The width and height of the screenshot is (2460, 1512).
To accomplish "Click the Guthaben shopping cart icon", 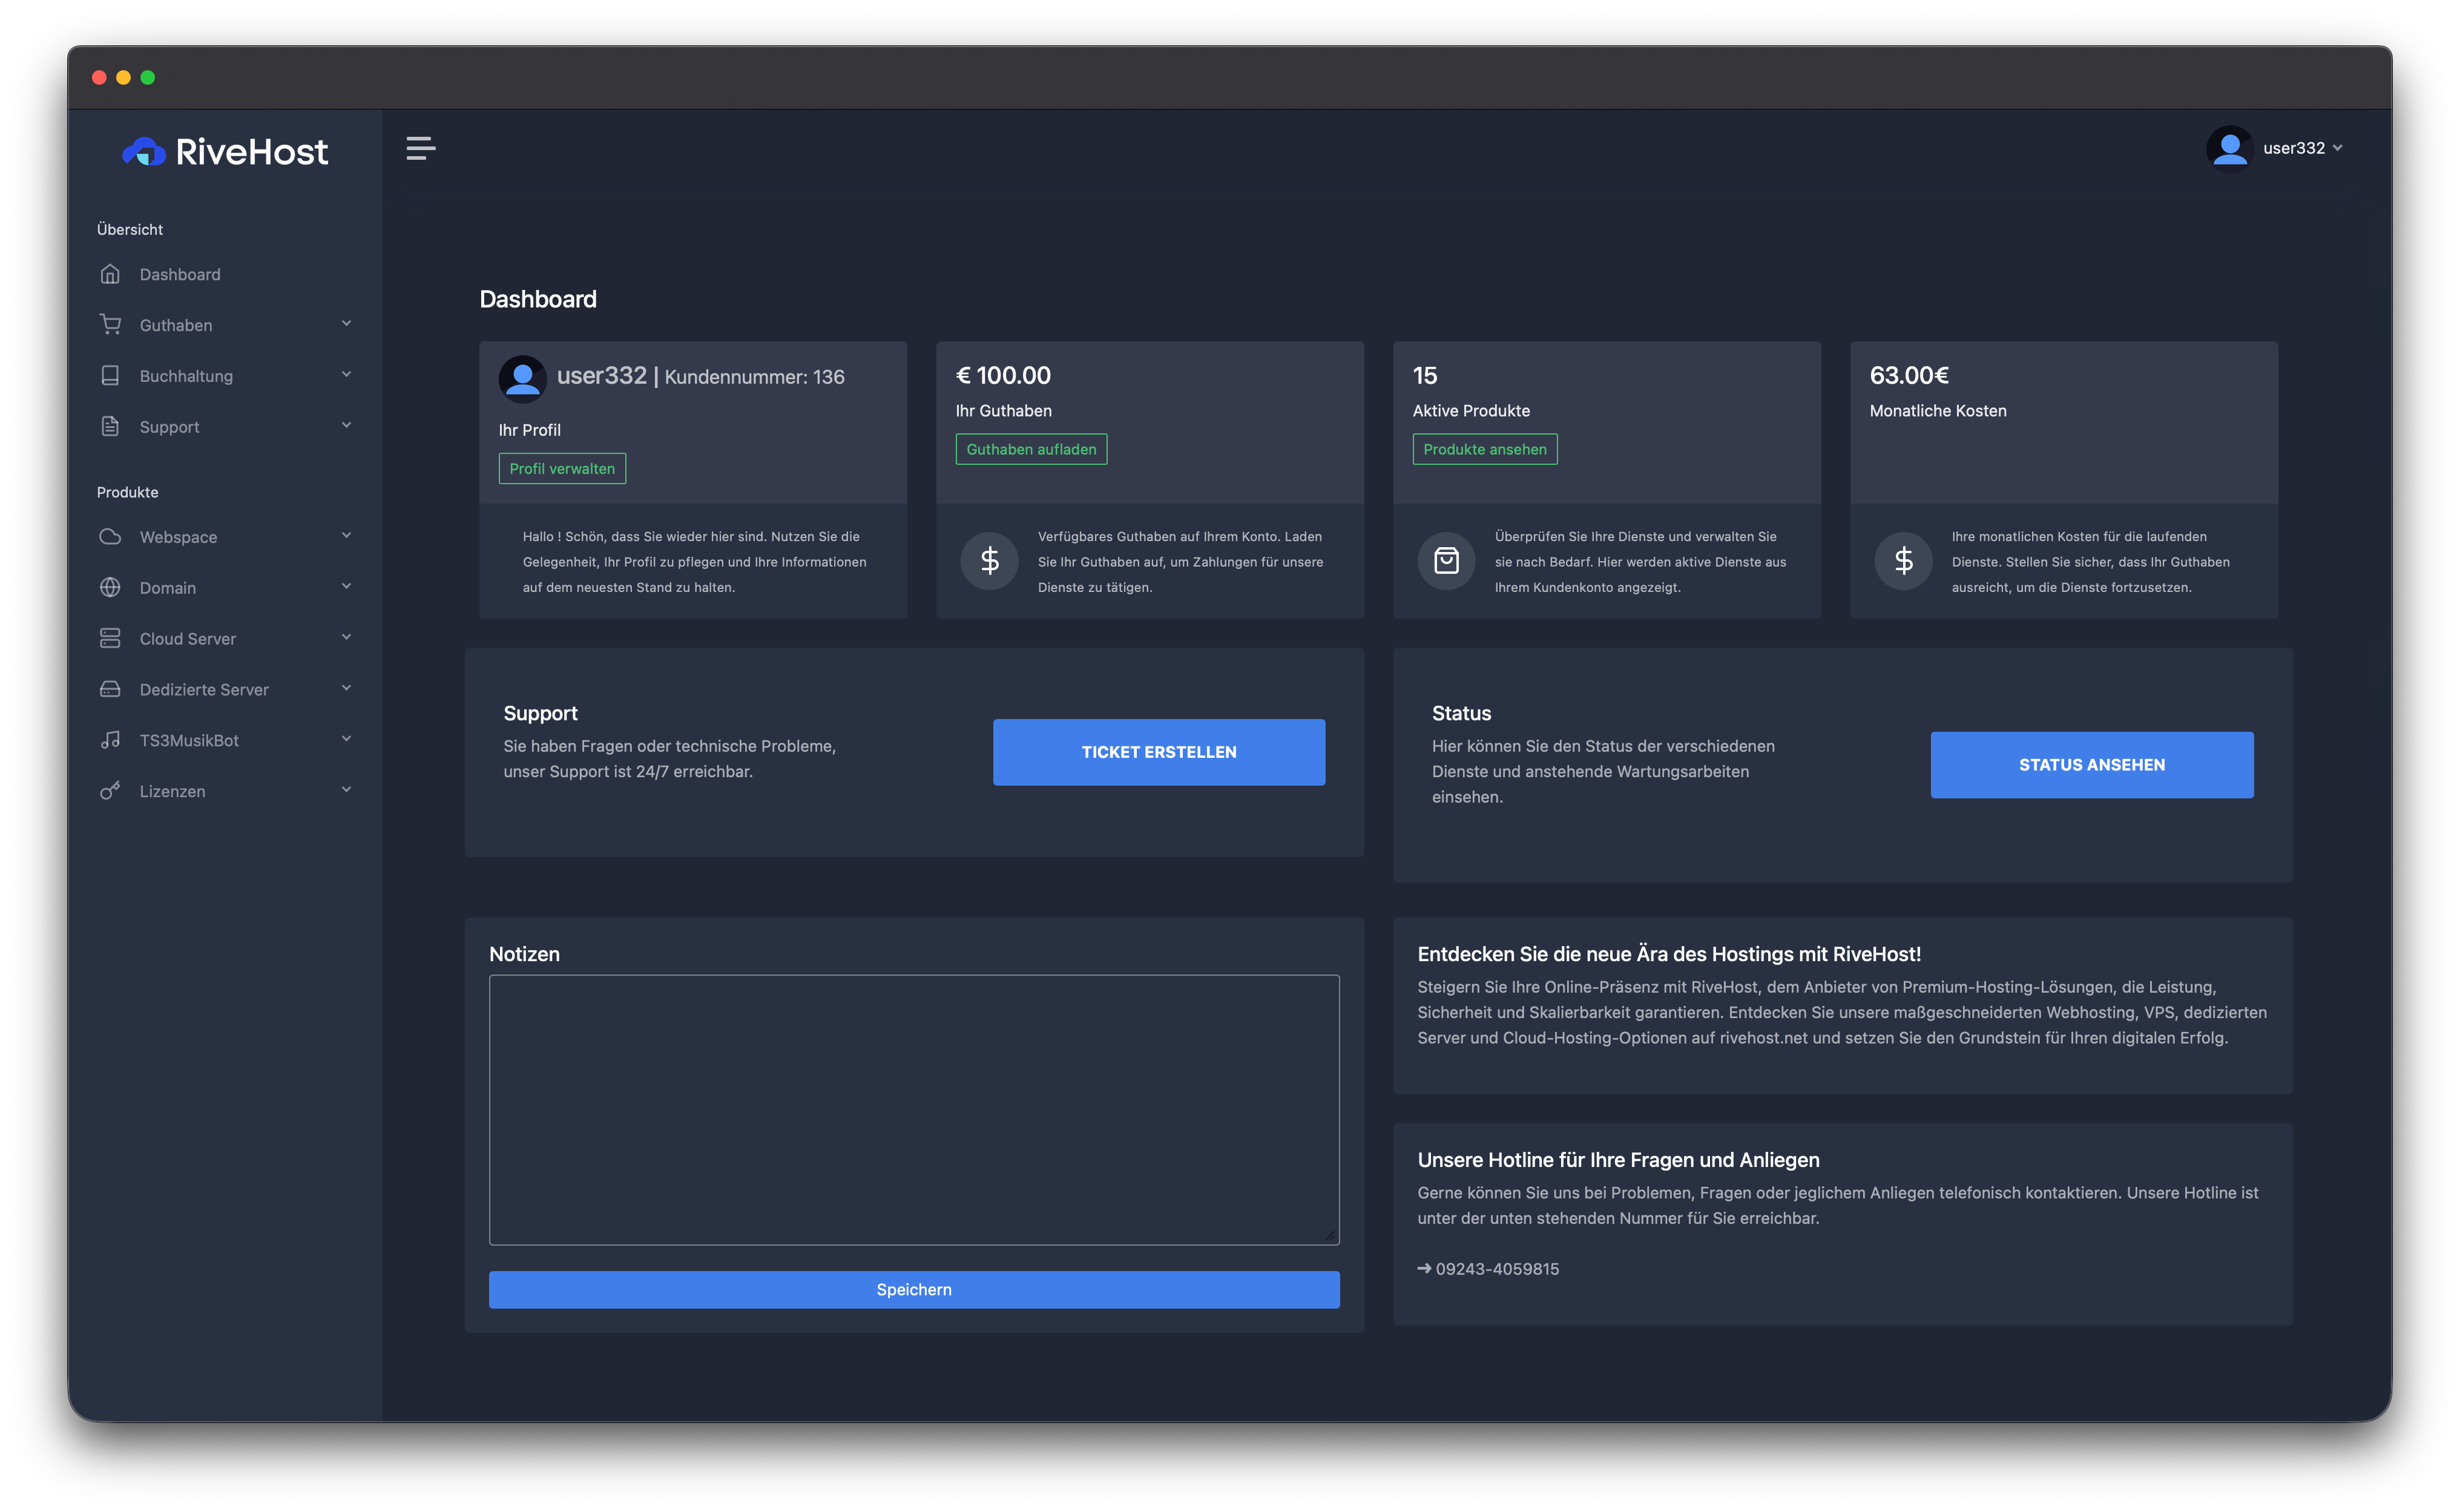I will coord(110,325).
